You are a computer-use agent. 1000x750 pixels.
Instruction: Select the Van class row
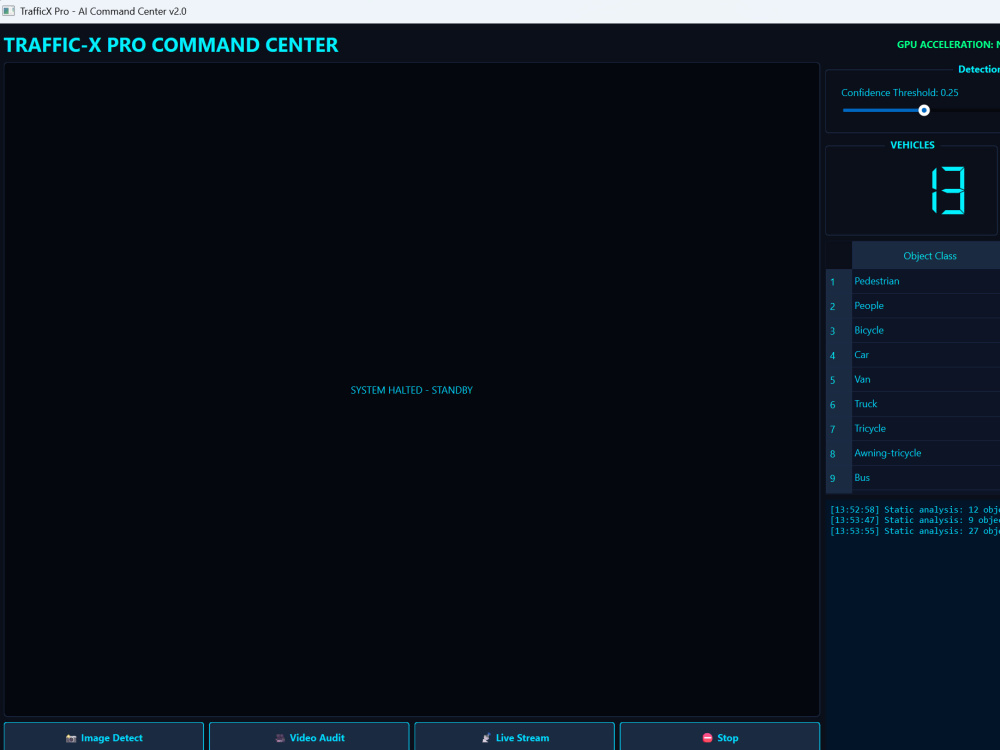(926, 379)
